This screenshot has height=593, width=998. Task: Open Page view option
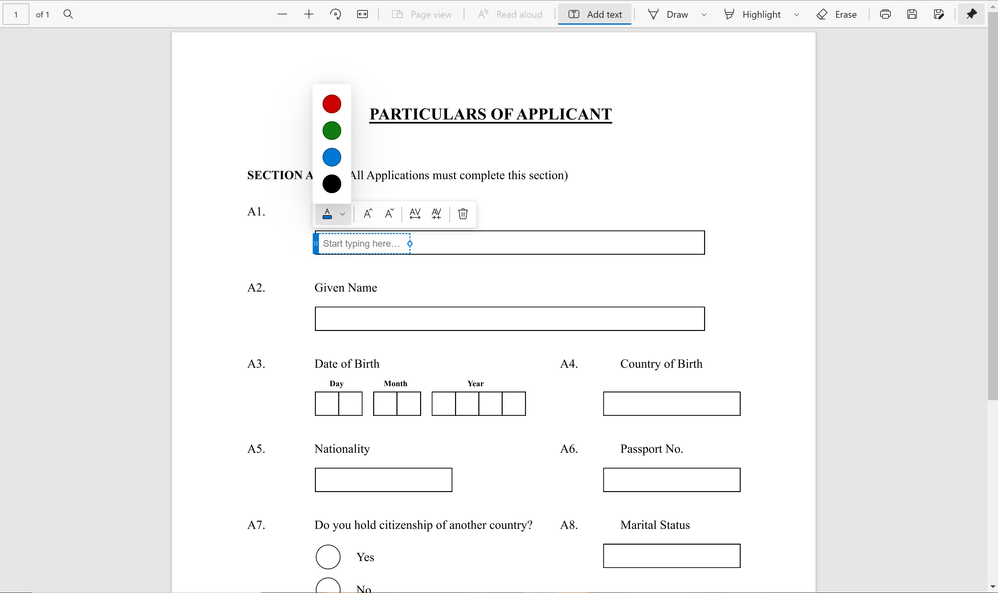[421, 14]
